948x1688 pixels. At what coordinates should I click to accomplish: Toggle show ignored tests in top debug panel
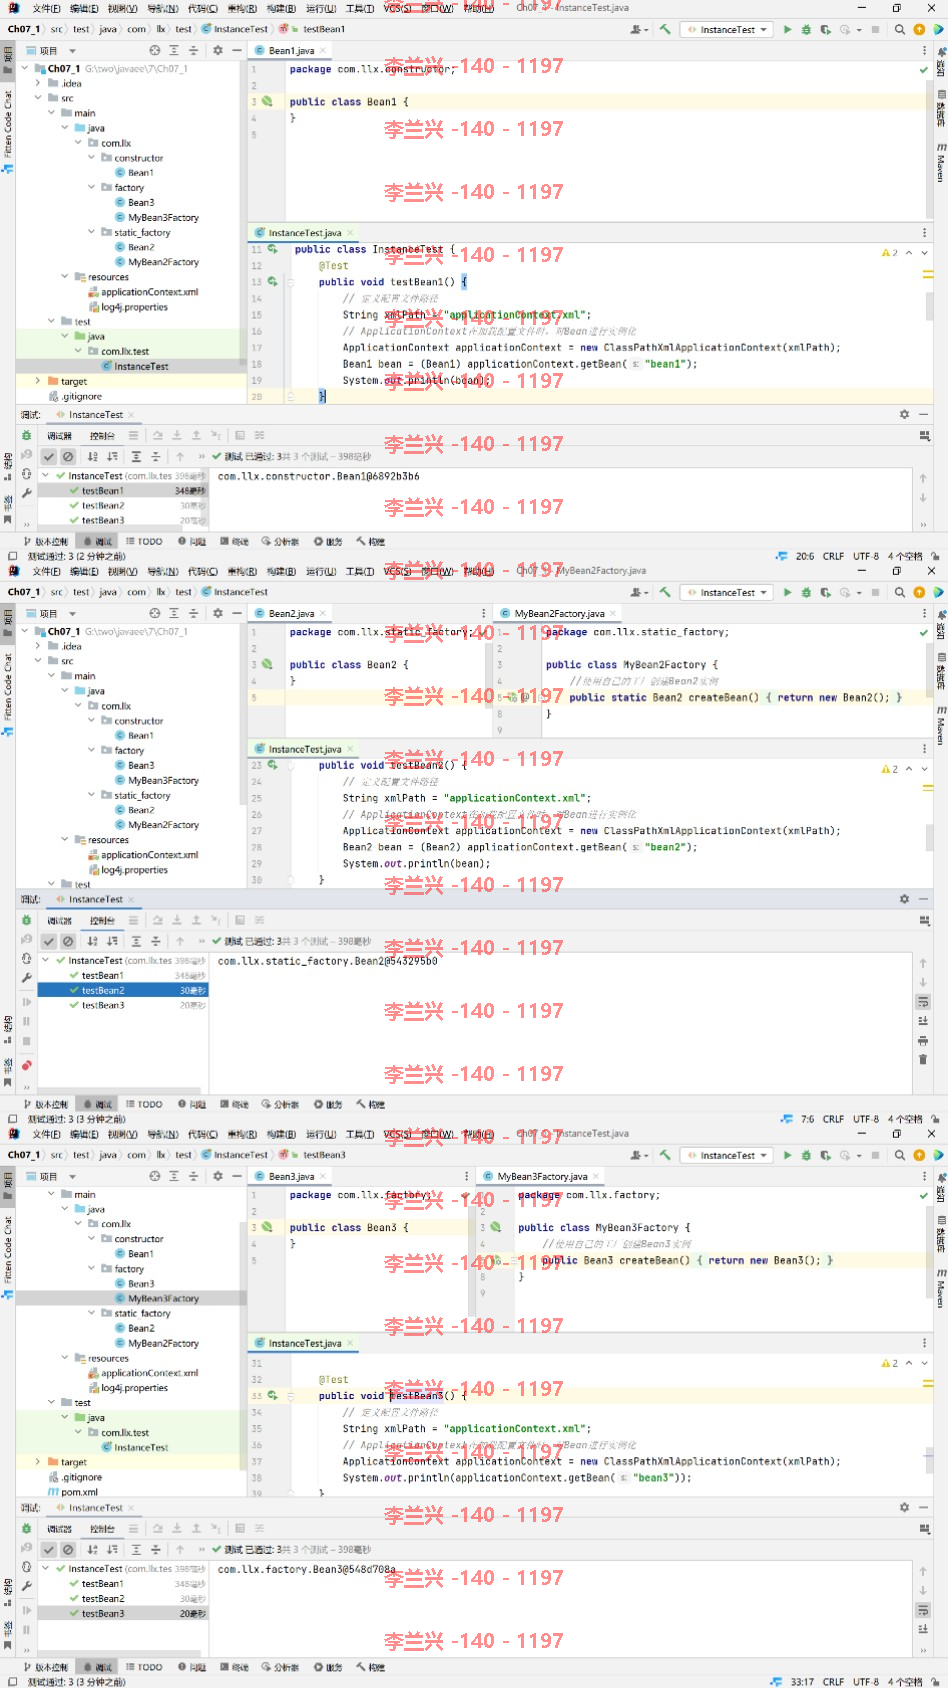pyautogui.click(x=68, y=456)
